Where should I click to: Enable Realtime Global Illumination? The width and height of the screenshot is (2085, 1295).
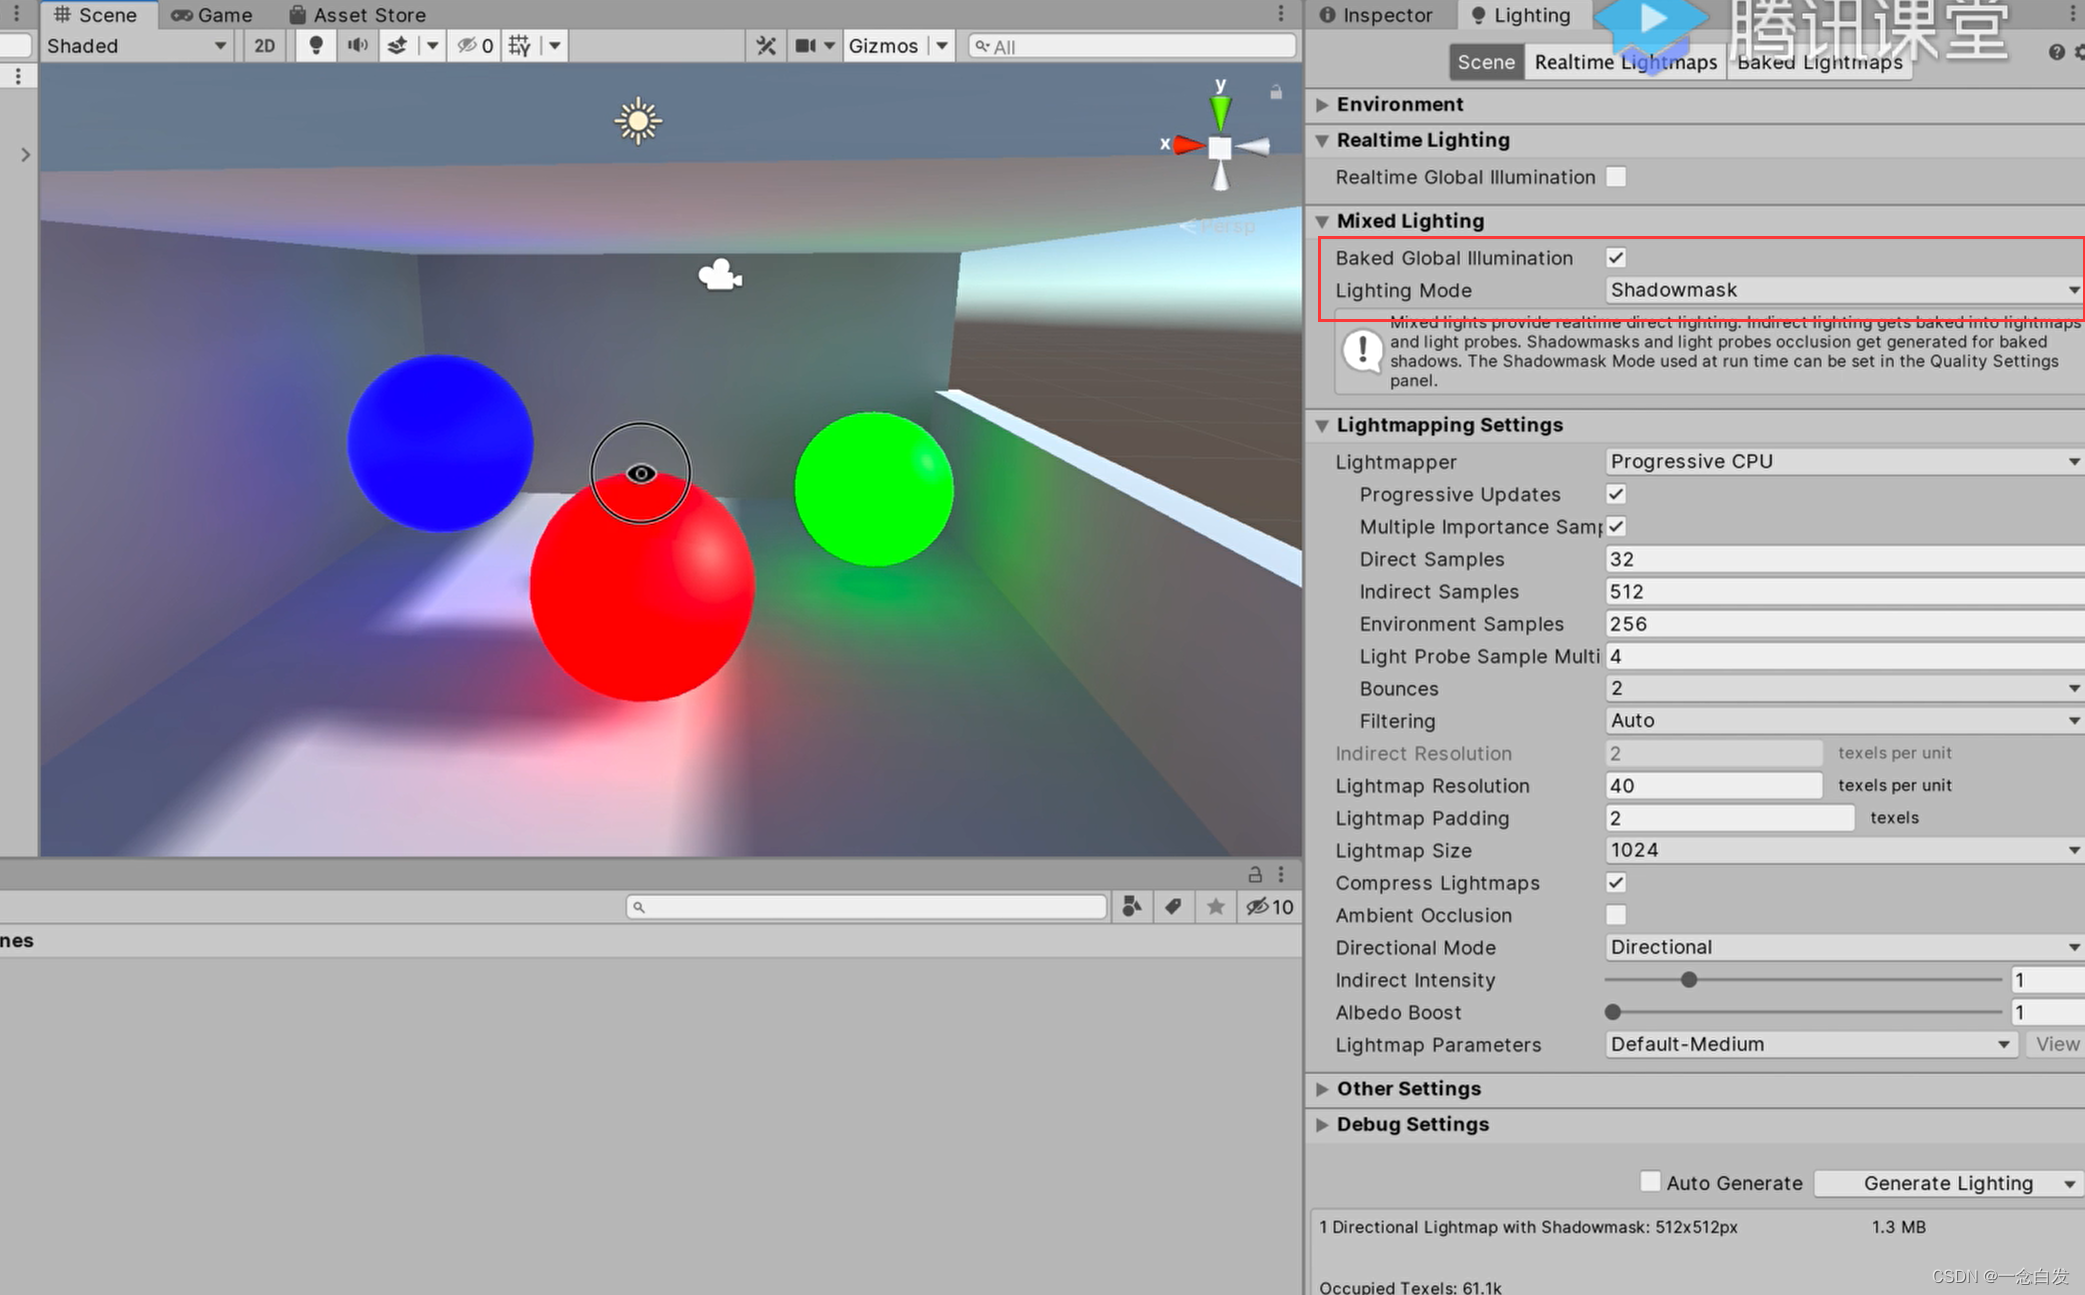pyautogui.click(x=1616, y=176)
